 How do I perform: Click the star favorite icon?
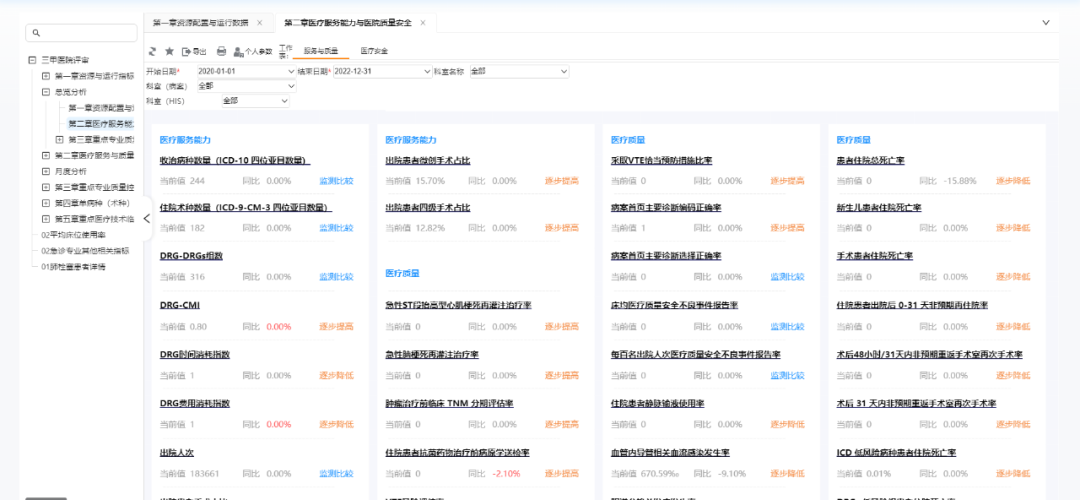click(x=169, y=51)
